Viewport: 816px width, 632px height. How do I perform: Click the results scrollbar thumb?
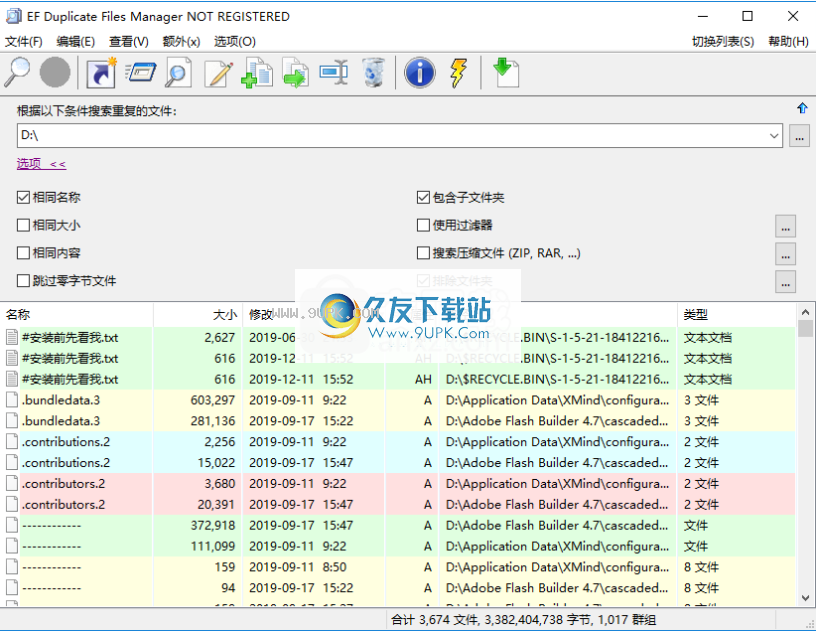pos(805,329)
